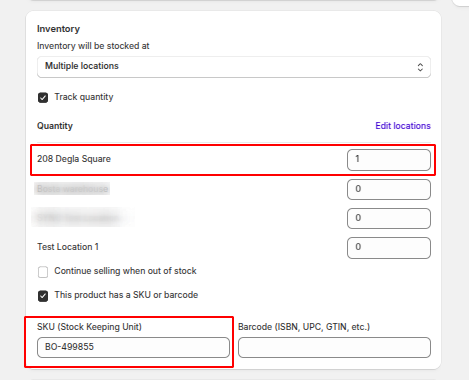The width and height of the screenshot is (469, 380).
Task: Click the up-down chevron in location selector
Action: tap(420, 67)
